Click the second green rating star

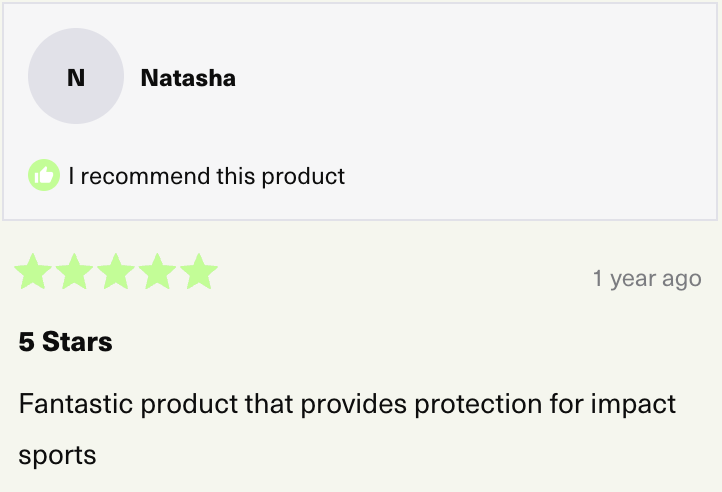pyautogui.click(x=75, y=272)
